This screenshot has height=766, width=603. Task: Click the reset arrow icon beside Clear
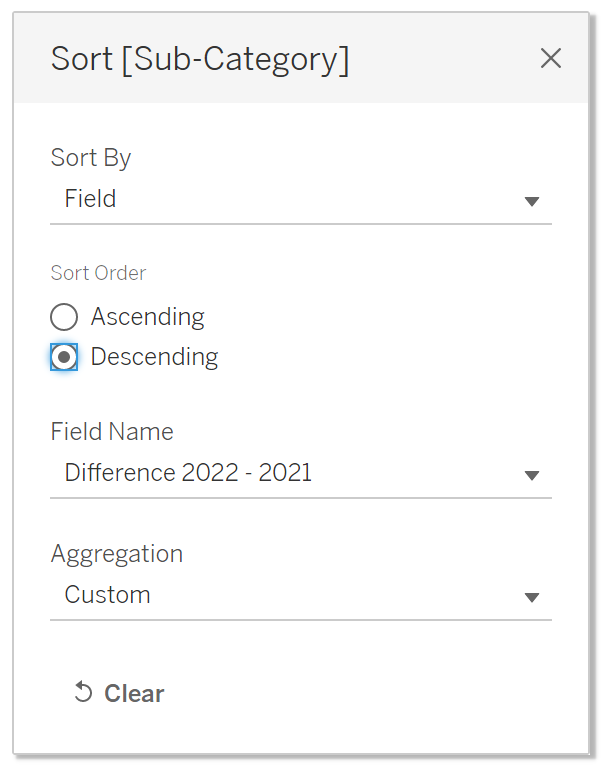[x=84, y=693]
